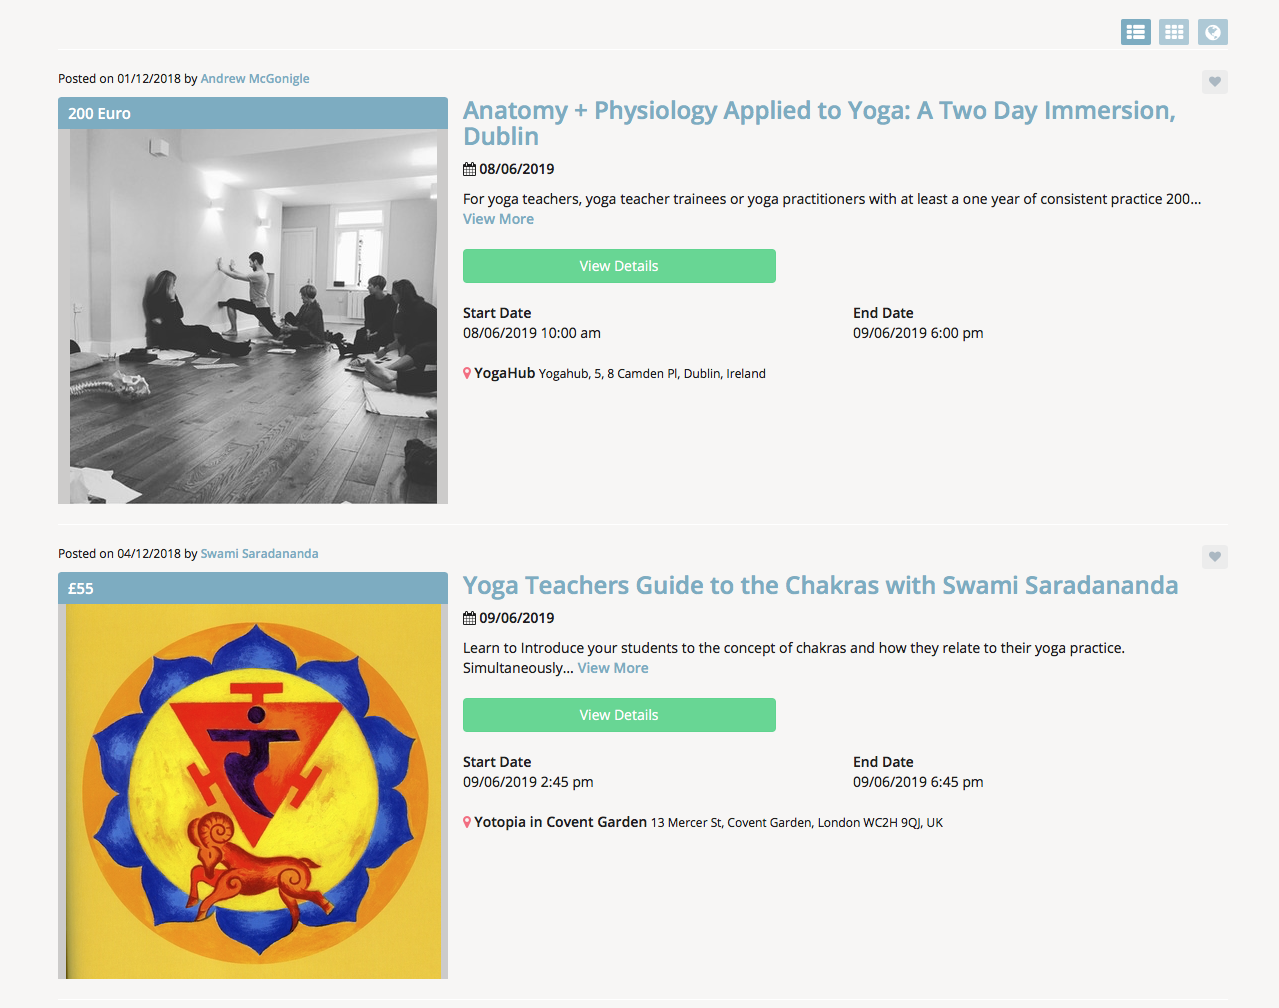Open the map view globe icon
Viewport: 1279px width, 1008px height.
tap(1212, 32)
